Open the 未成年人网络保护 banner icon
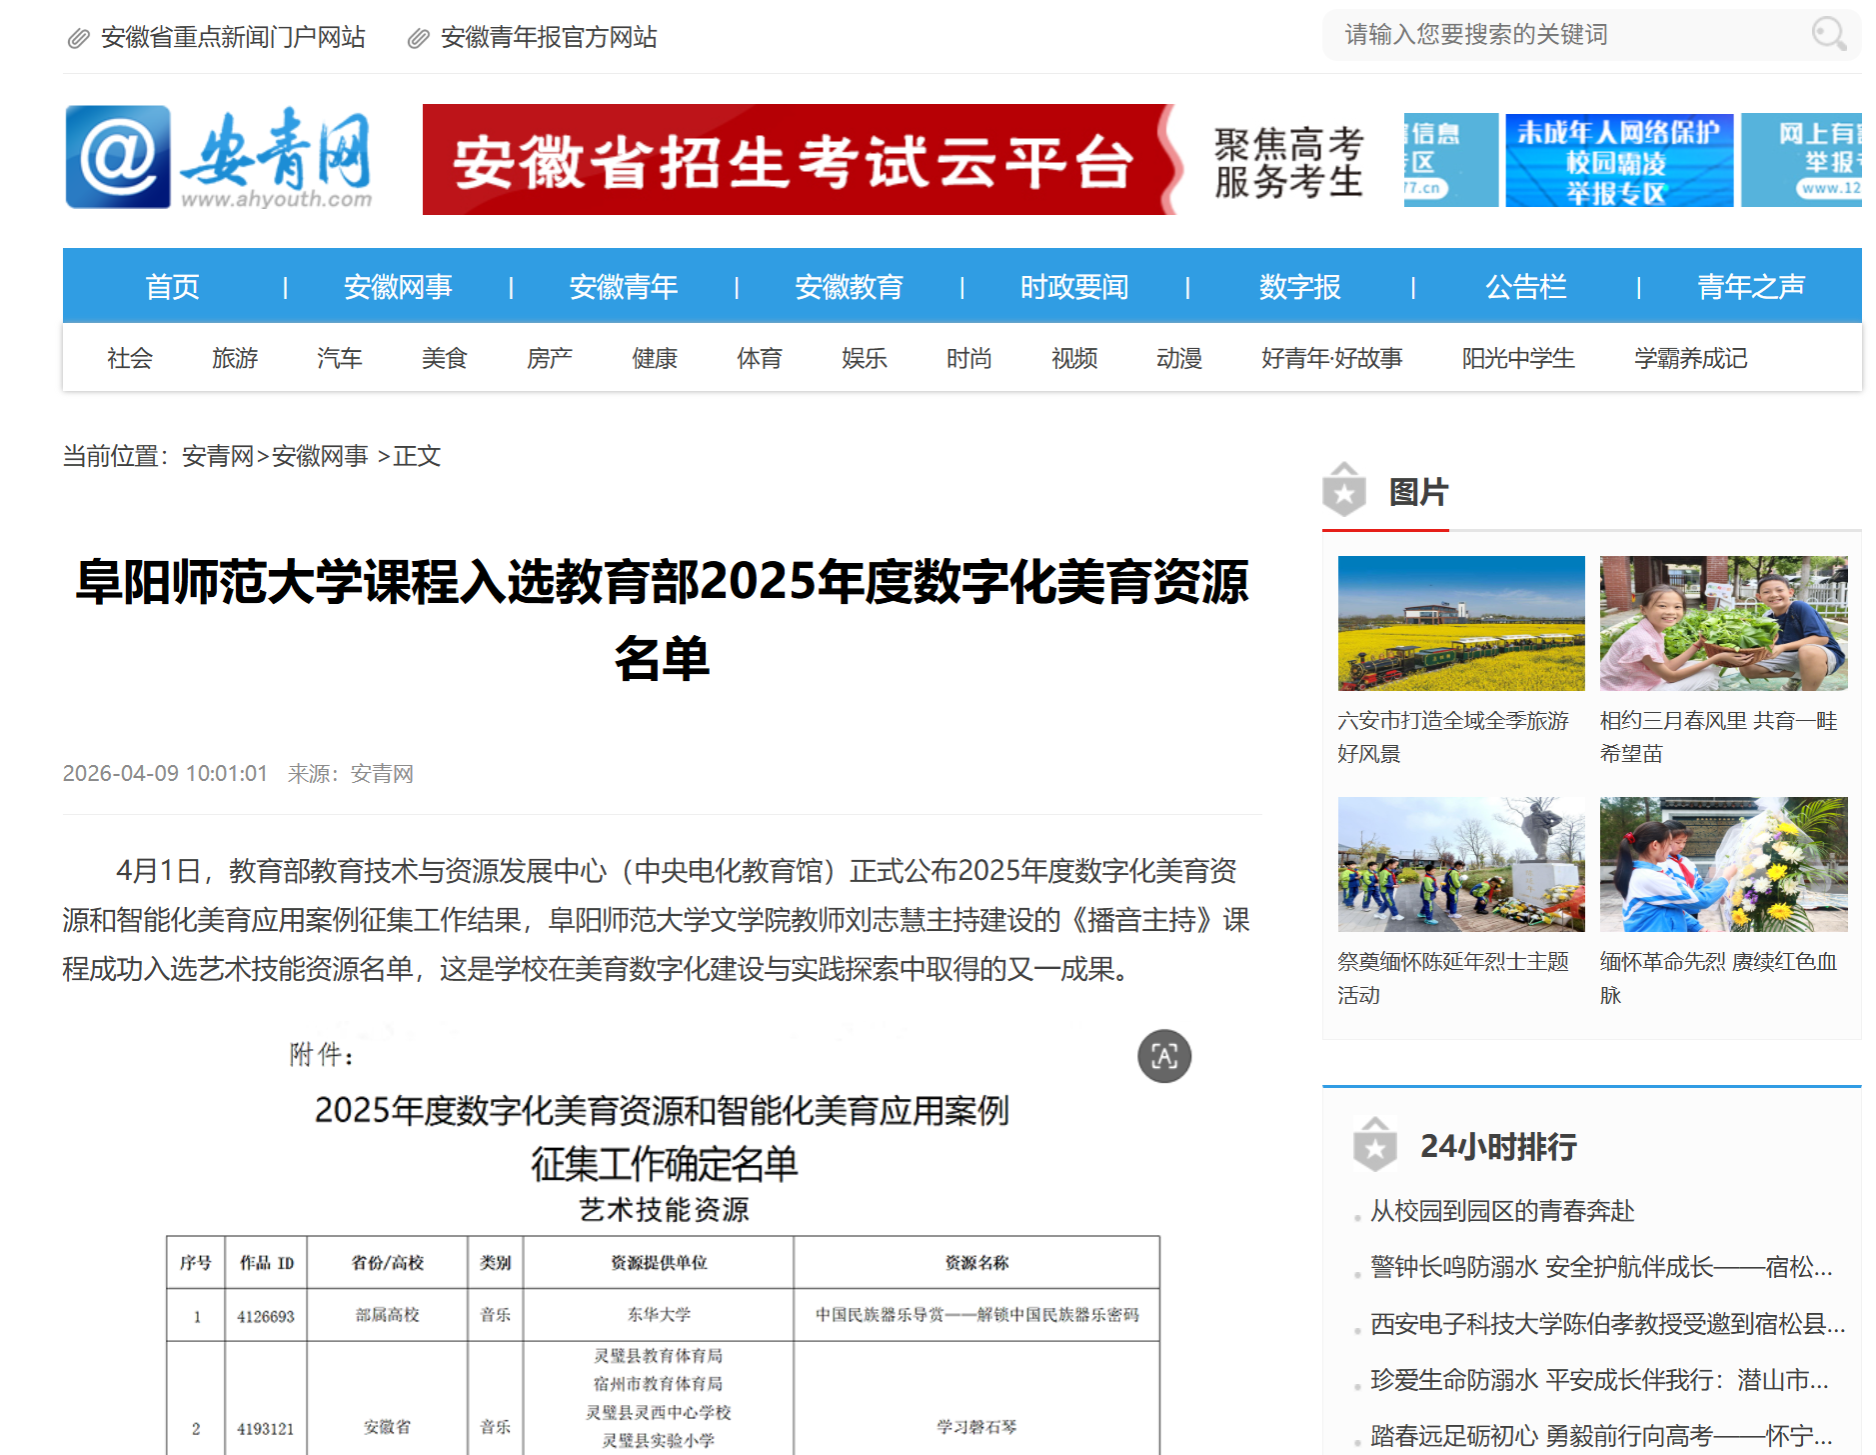Image resolution: width=1876 pixels, height=1455 pixels. pyautogui.click(x=1618, y=160)
